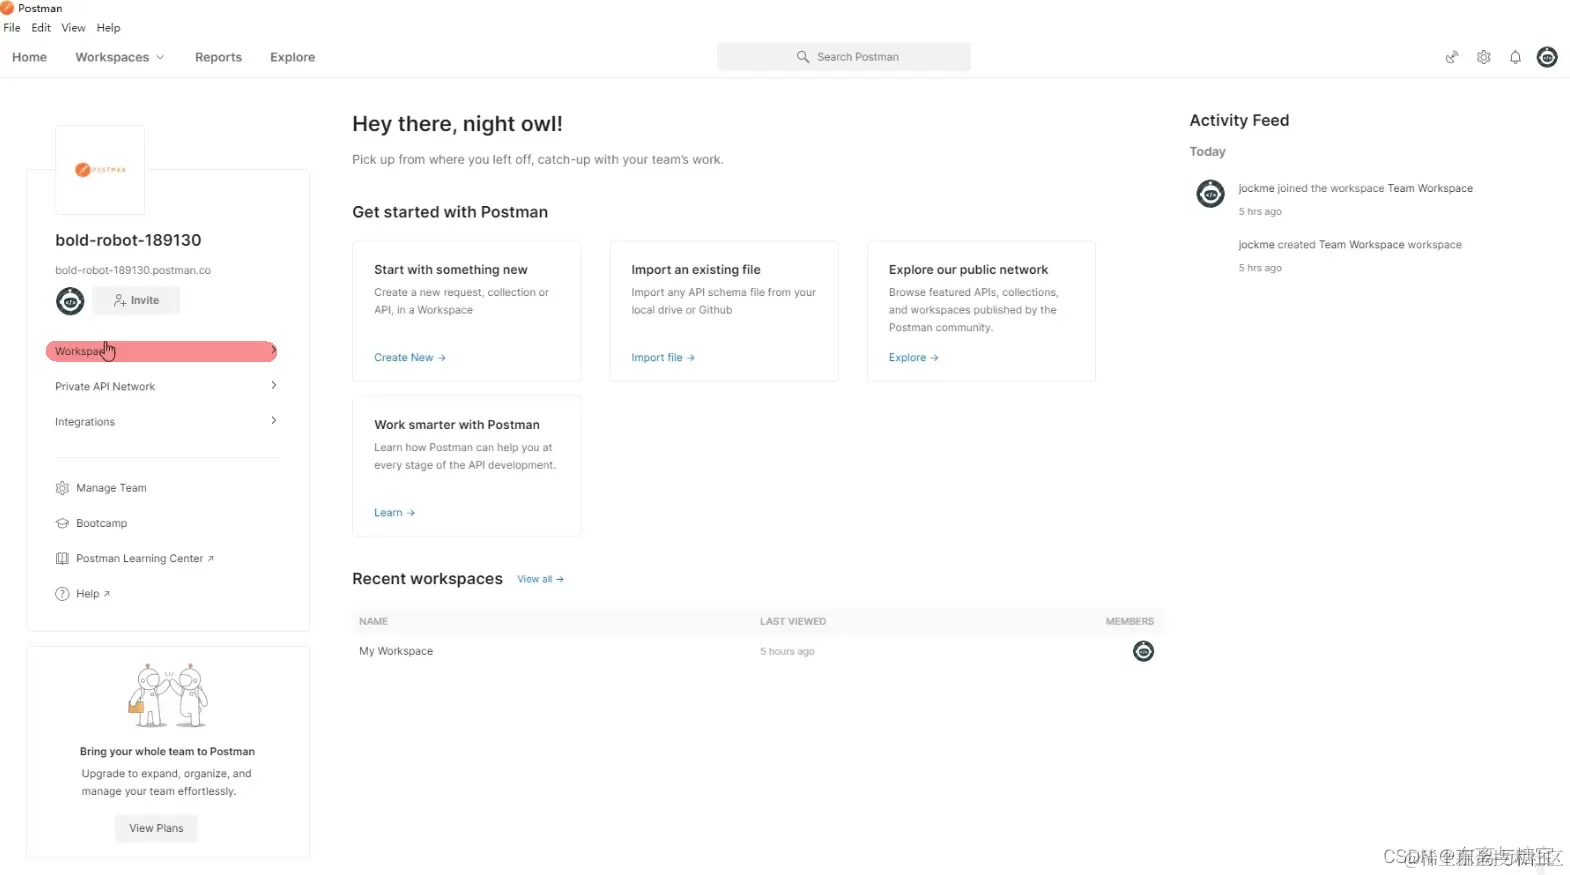Click the bold-robot-189130.postman.co URL text

coord(133,270)
